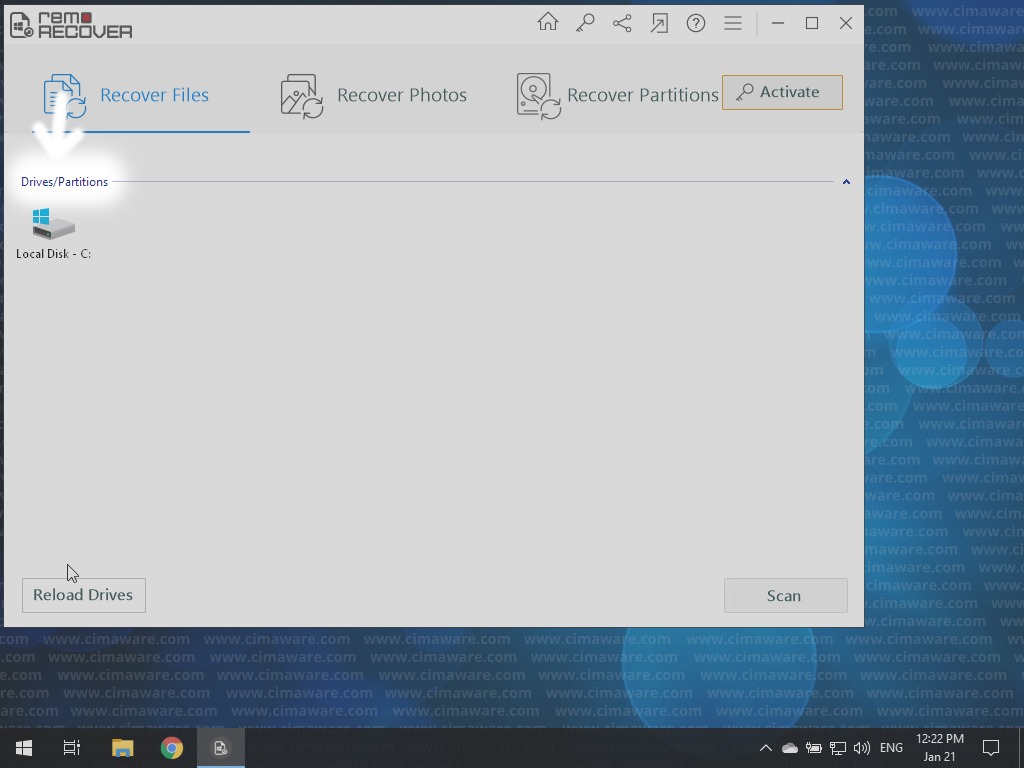Open Help question mark icon
The image size is (1024, 768).
[x=696, y=23]
